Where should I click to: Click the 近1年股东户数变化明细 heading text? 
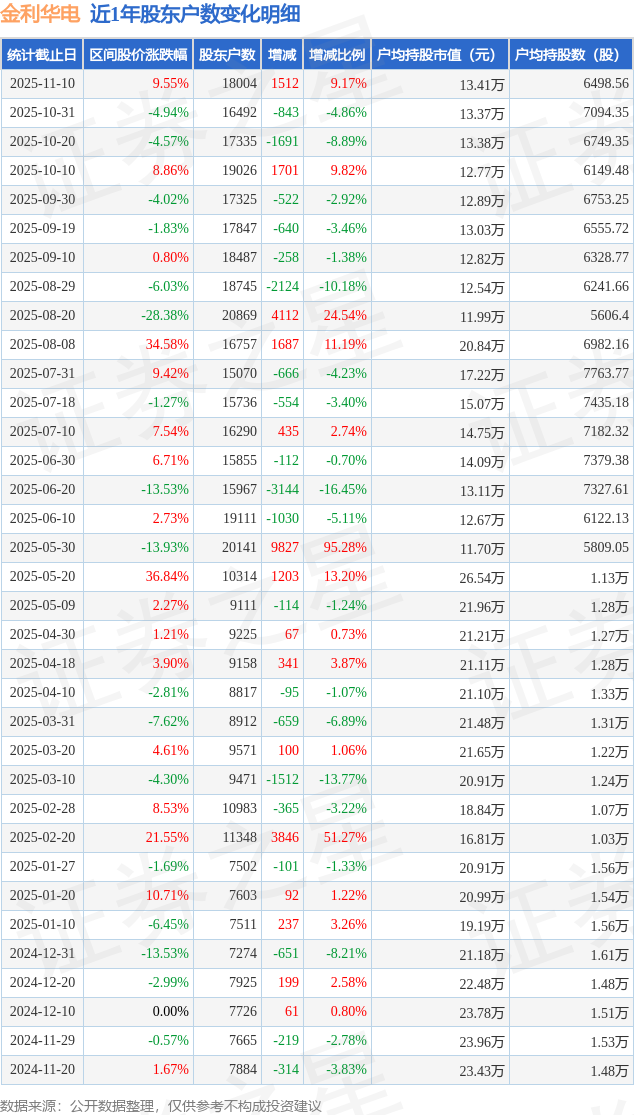pyautogui.click(x=194, y=15)
